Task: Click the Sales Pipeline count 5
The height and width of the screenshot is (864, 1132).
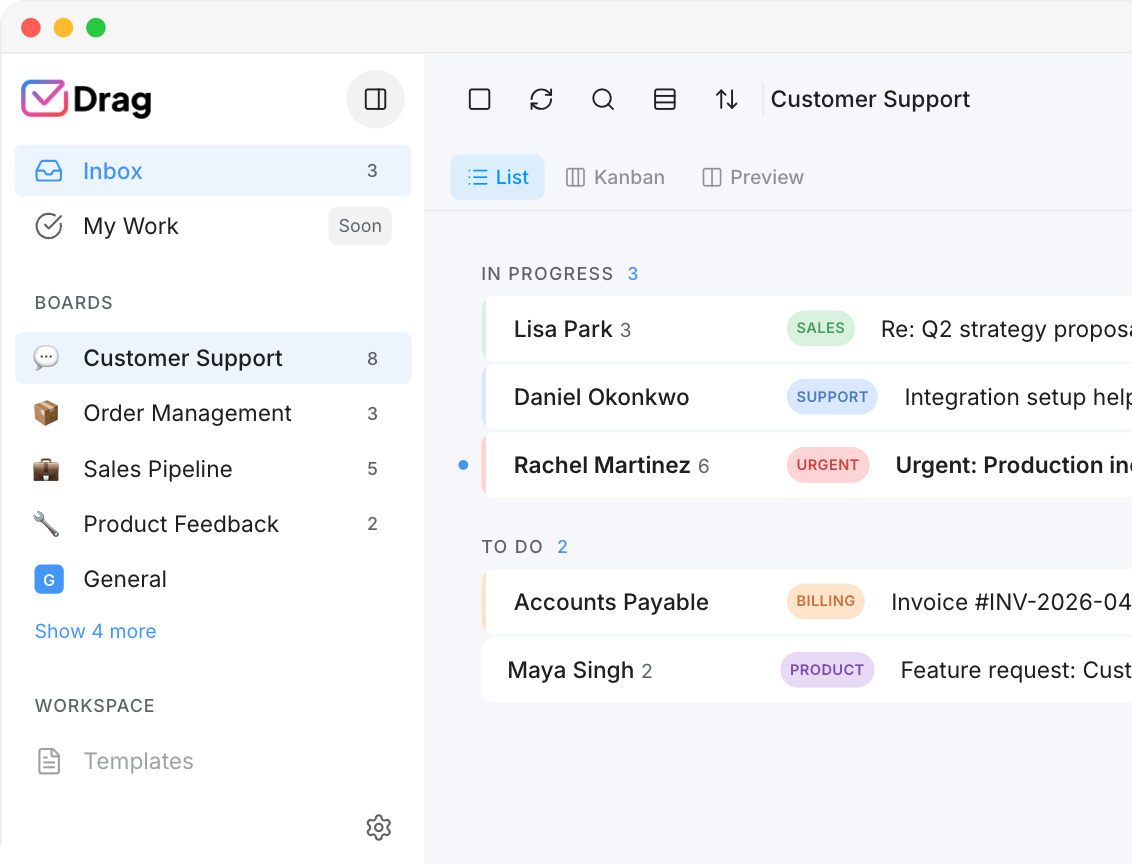Action: pos(373,469)
